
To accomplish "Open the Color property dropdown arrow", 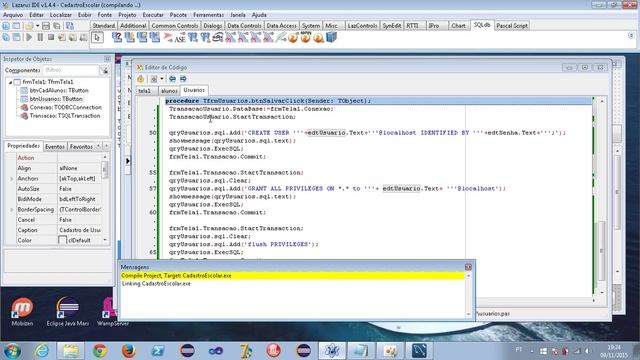I will [105, 240].
